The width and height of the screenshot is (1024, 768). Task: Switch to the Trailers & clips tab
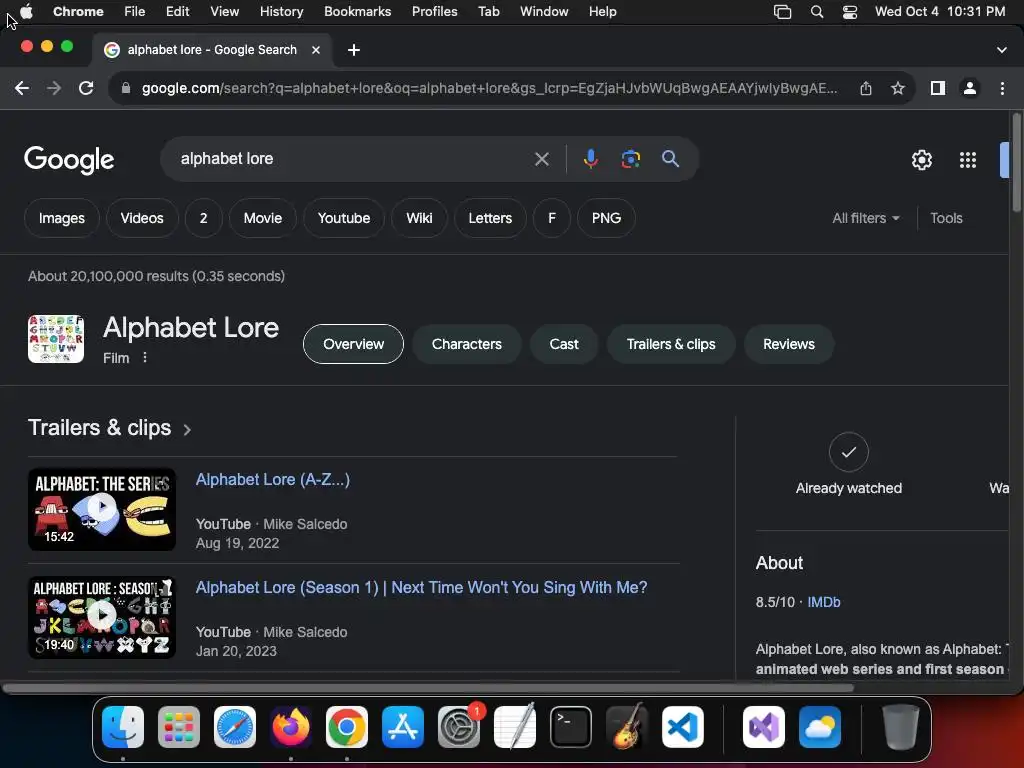671,344
